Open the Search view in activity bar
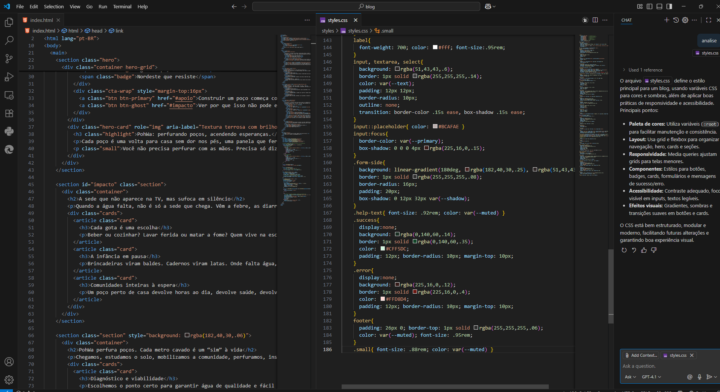 click(x=9, y=40)
